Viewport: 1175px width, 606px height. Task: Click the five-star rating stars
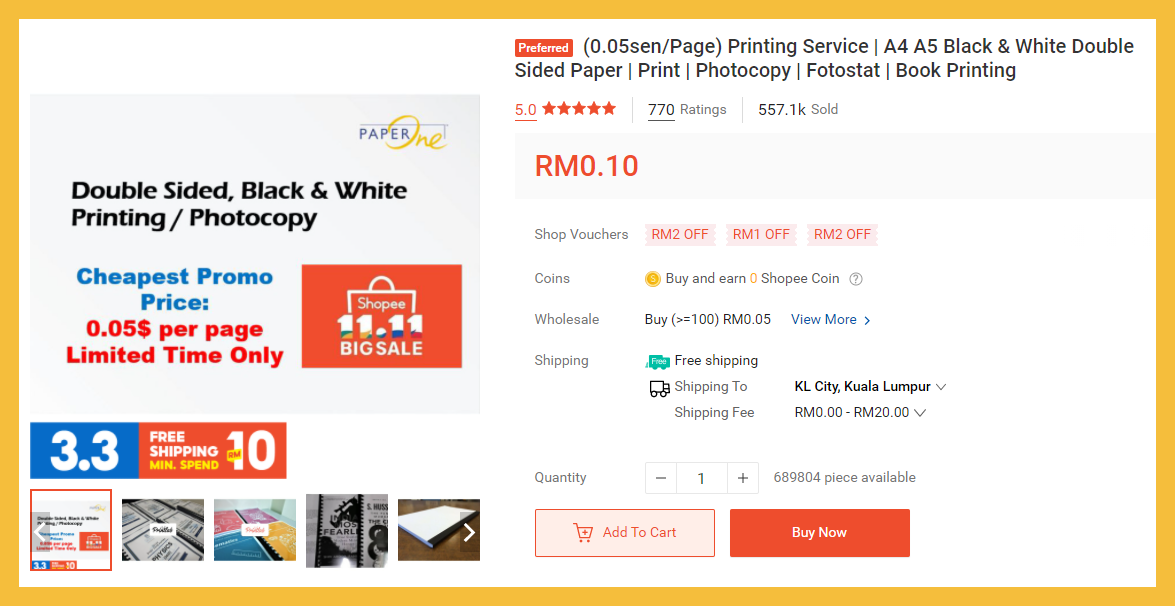(579, 109)
